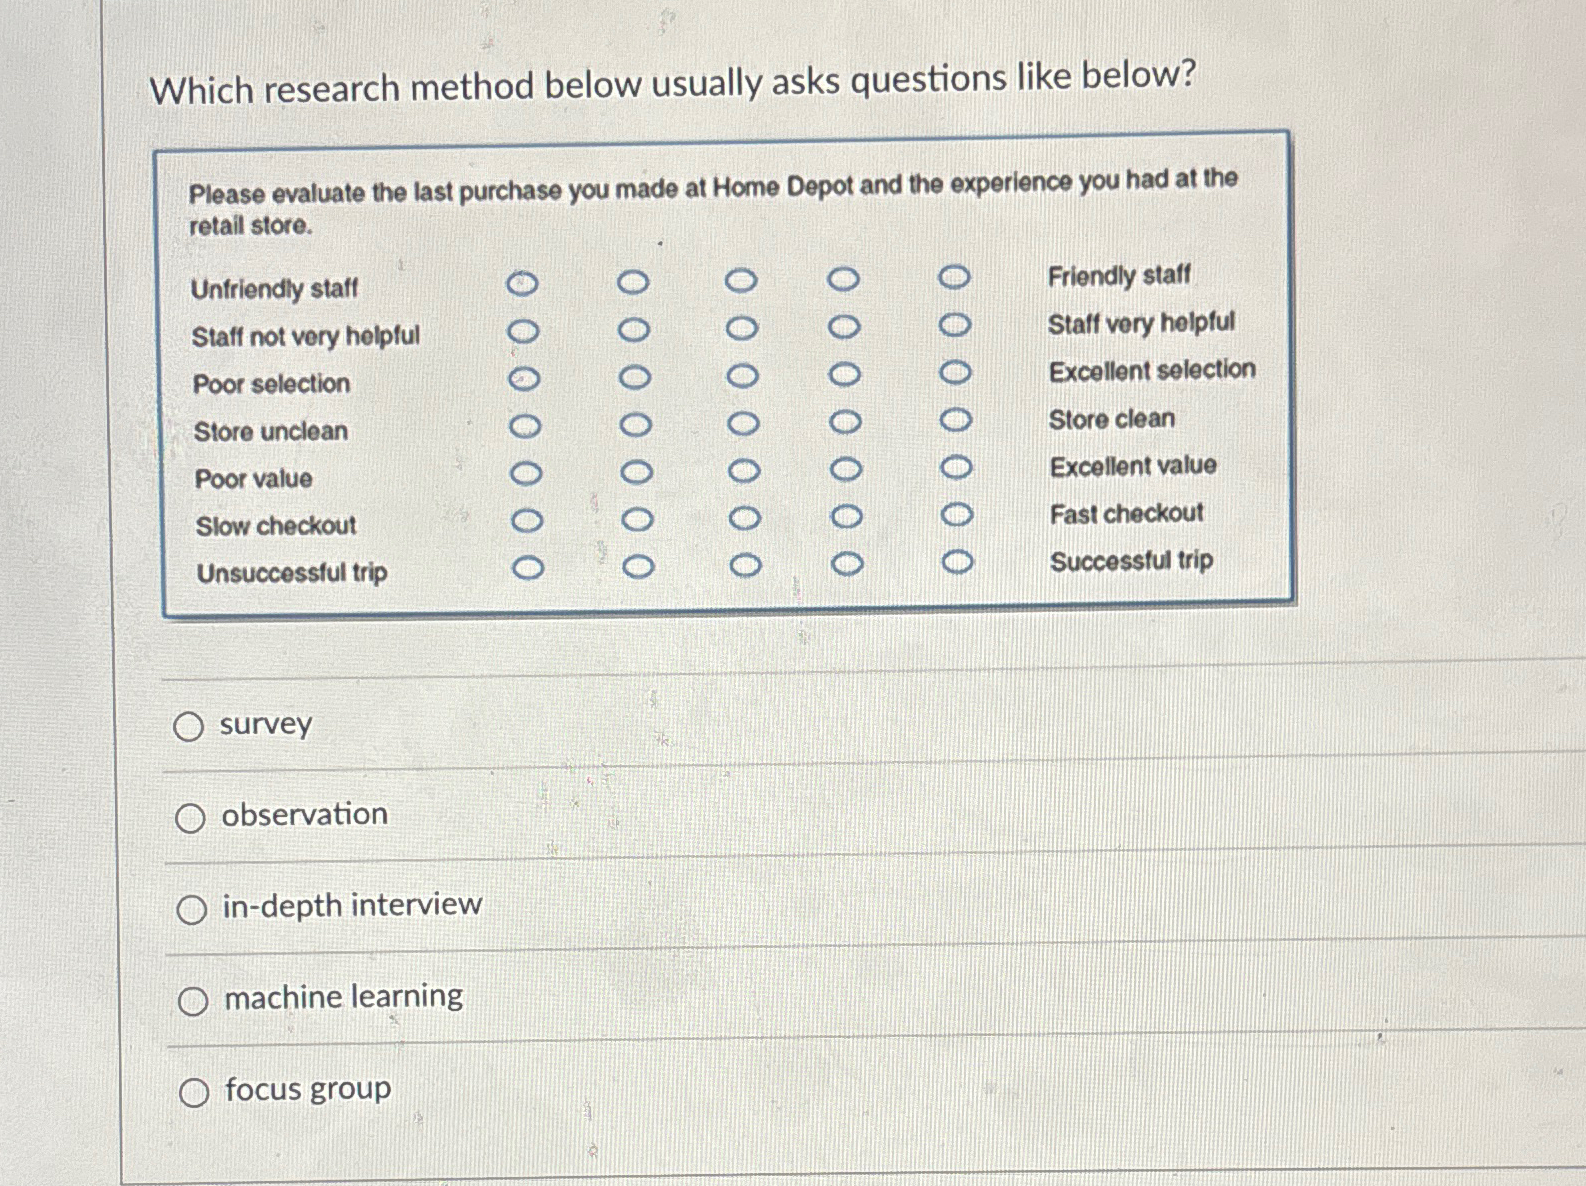The height and width of the screenshot is (1186, 1586).
Task: Select the lowest rating for Store unclean
Action: pyautogui.click(x=524, y=424)
